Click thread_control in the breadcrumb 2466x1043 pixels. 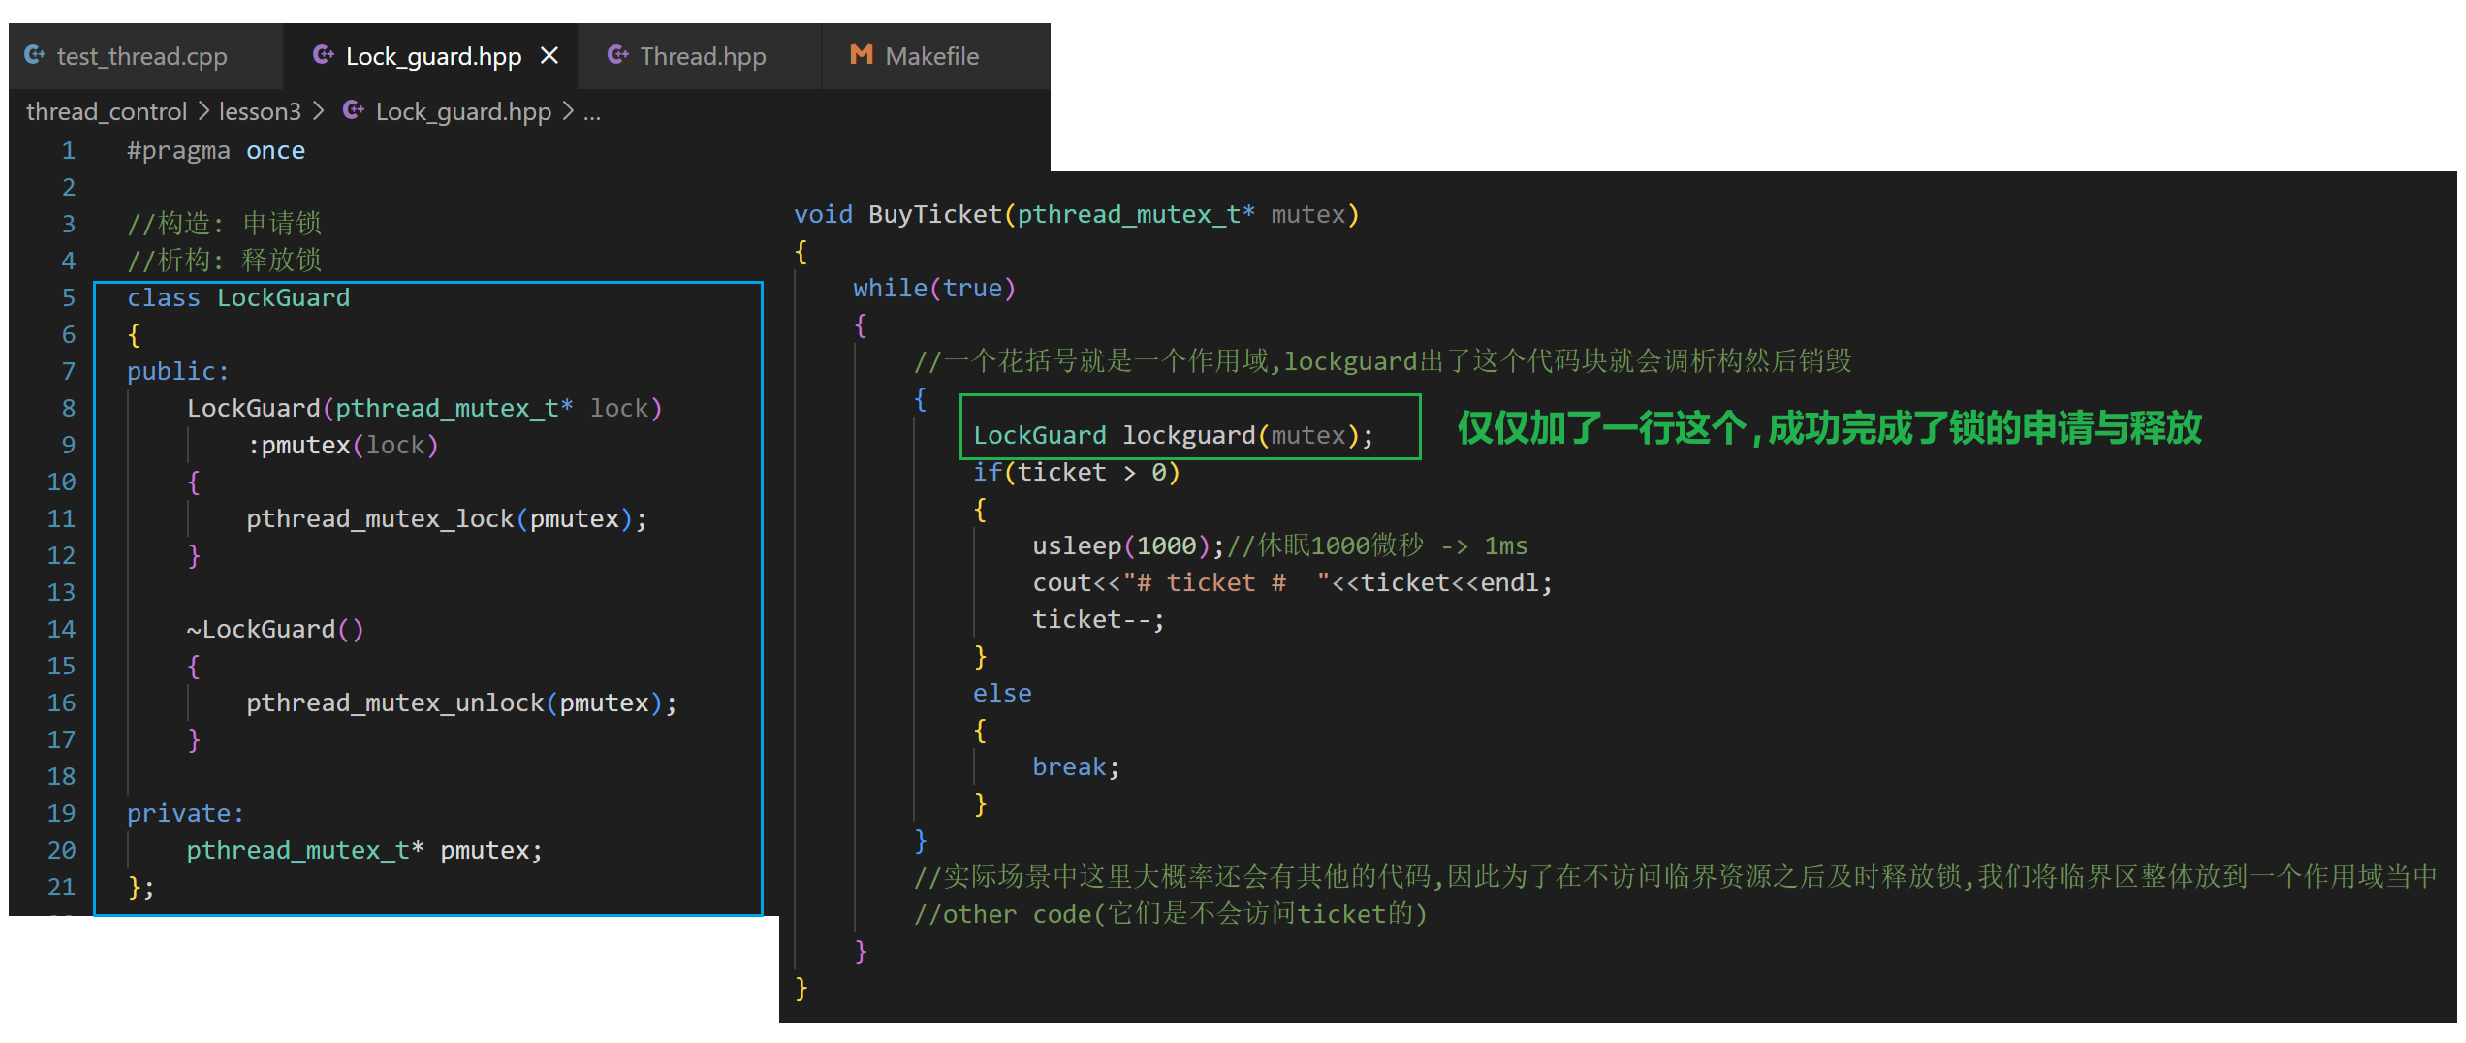106,111
